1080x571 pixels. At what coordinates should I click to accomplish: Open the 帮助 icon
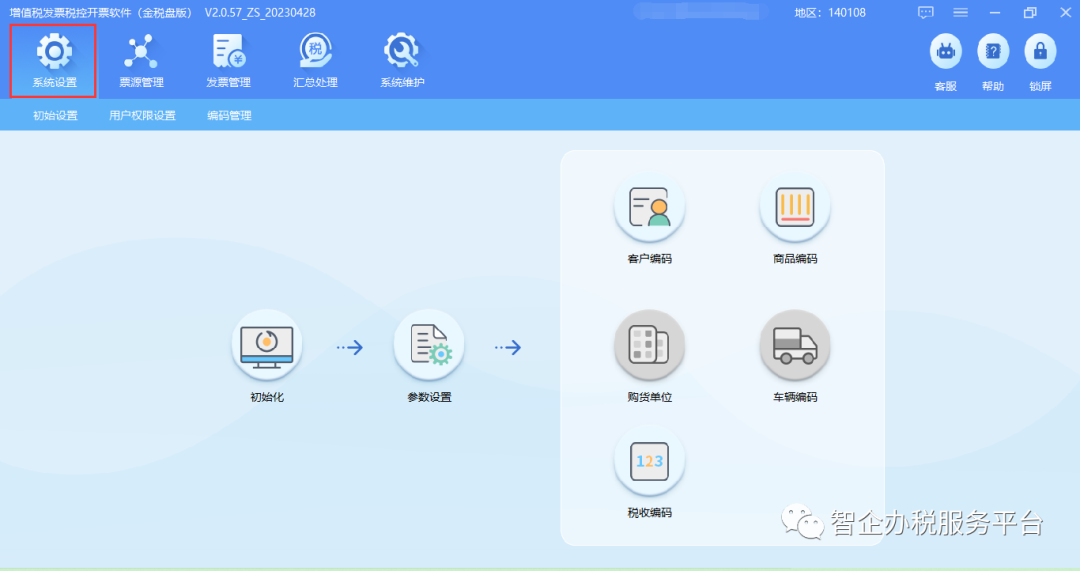(x=993, y=52)
